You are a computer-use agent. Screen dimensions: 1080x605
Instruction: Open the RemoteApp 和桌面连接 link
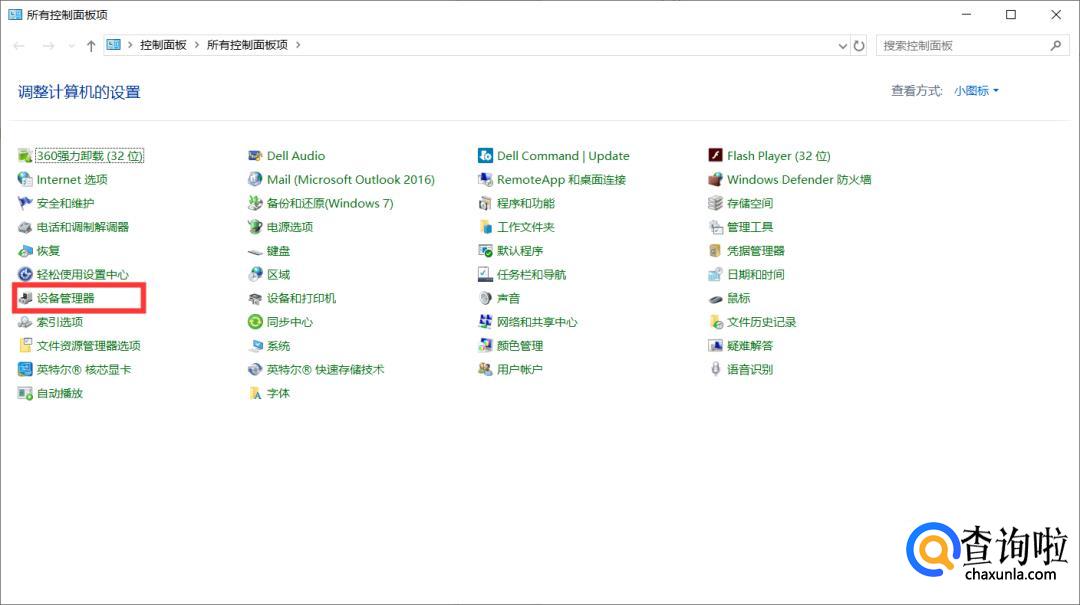(x=561, y=179)
